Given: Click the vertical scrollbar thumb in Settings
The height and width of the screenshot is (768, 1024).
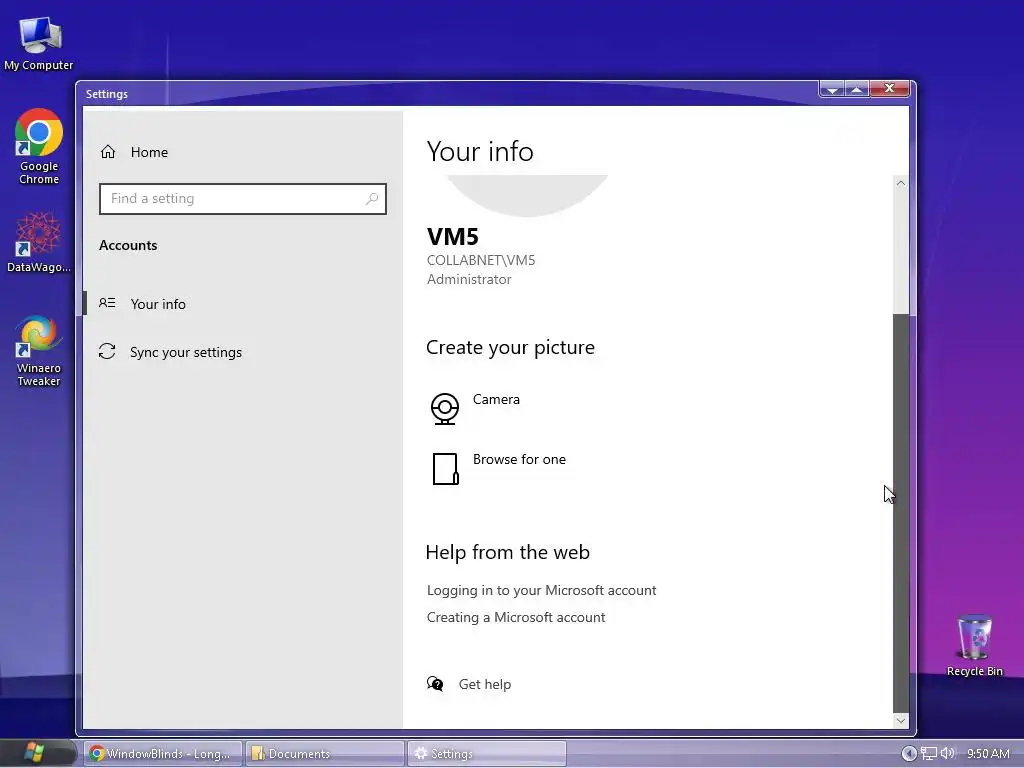Looking at the screenshot, I should (x=901, y=513).
